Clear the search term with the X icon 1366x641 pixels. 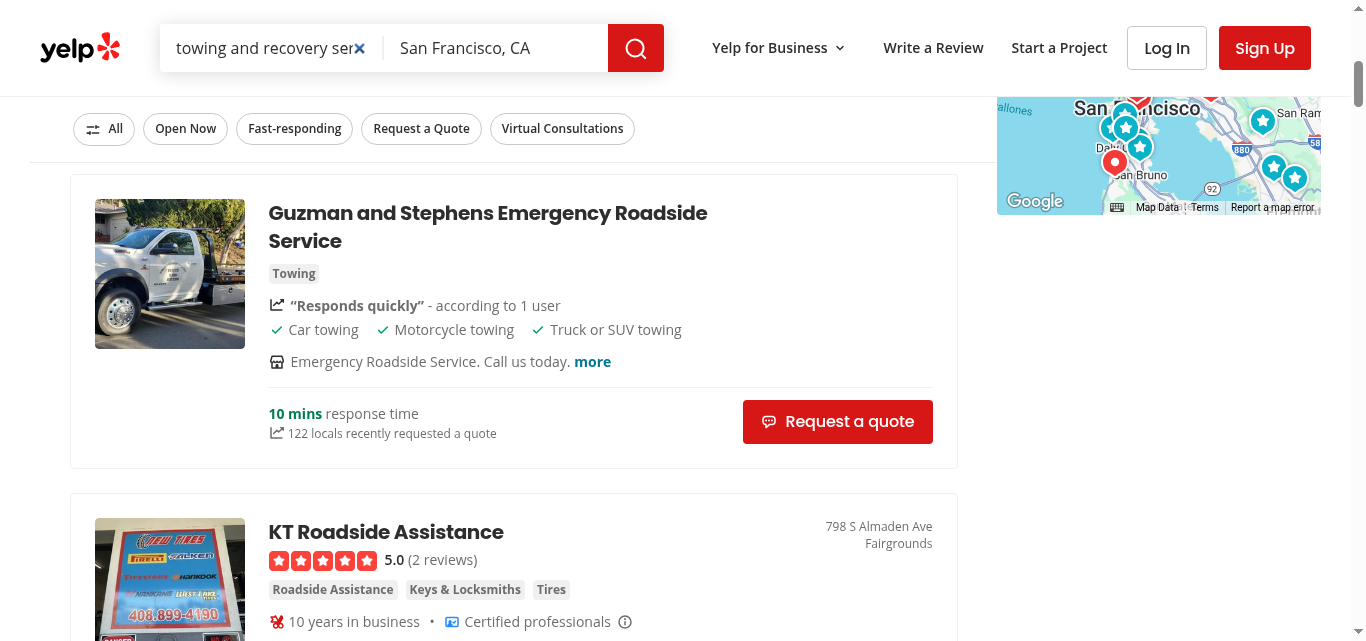tap(360, 48)
